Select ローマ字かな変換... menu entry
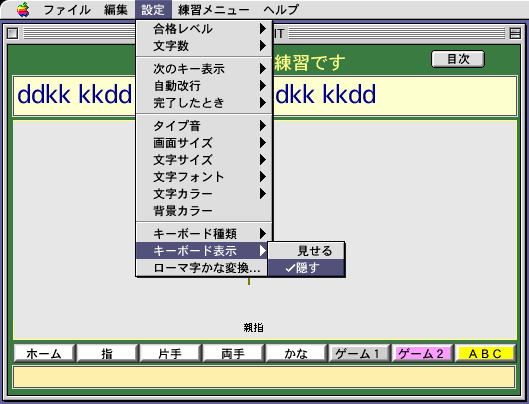529x404 pixels. [x=202, y=268]
